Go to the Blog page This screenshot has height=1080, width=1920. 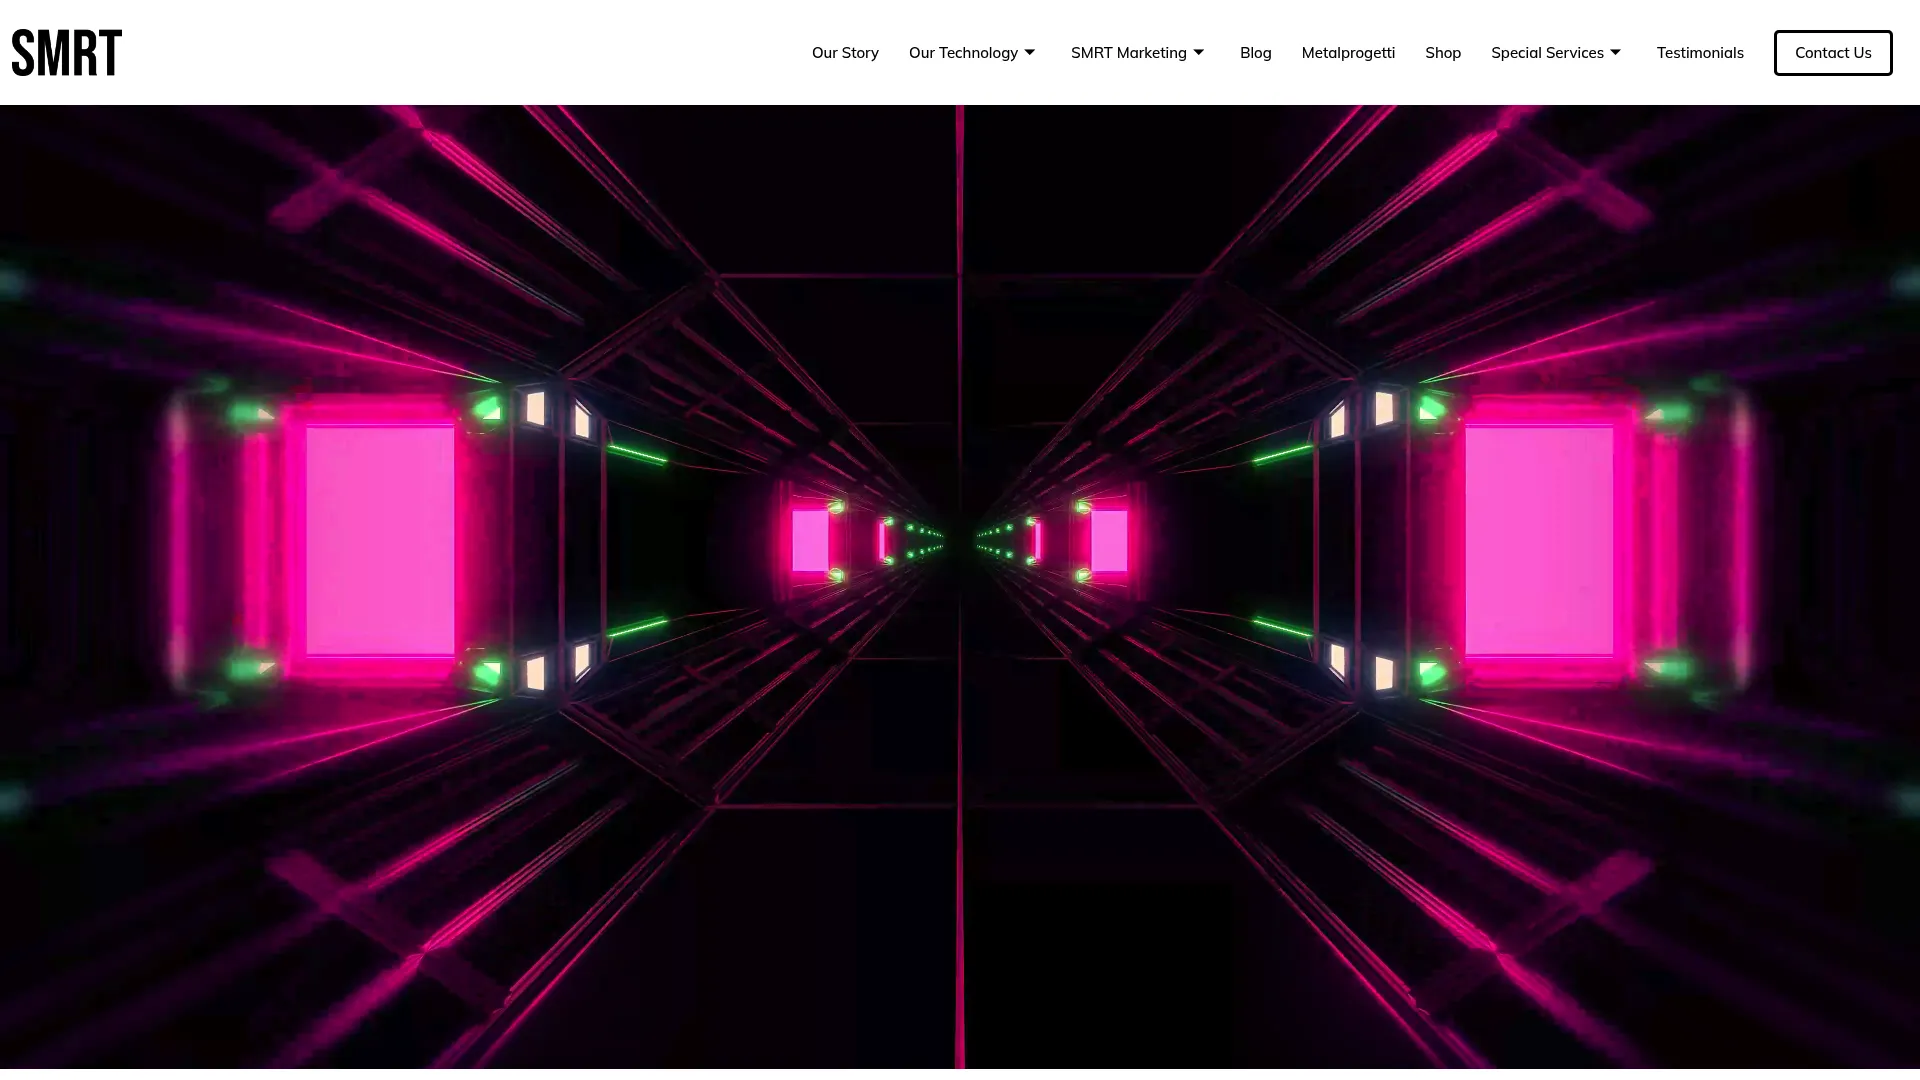pyautogui.click(x=1255, y=53)
